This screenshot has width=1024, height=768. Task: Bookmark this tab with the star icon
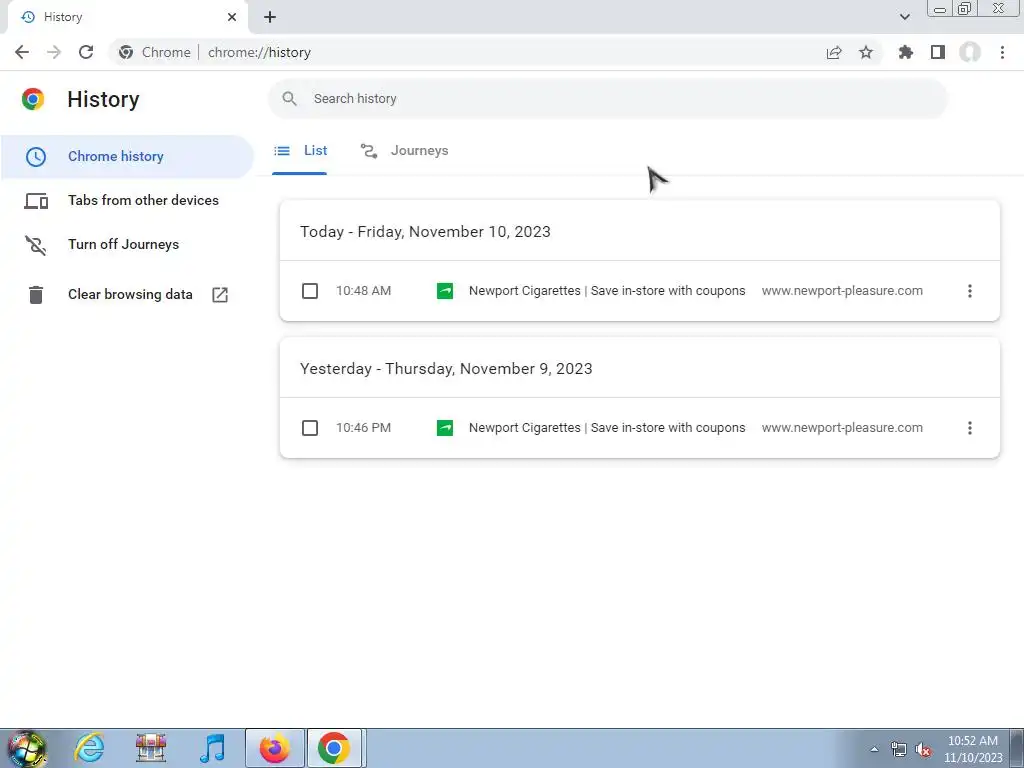tap(866, 52)
